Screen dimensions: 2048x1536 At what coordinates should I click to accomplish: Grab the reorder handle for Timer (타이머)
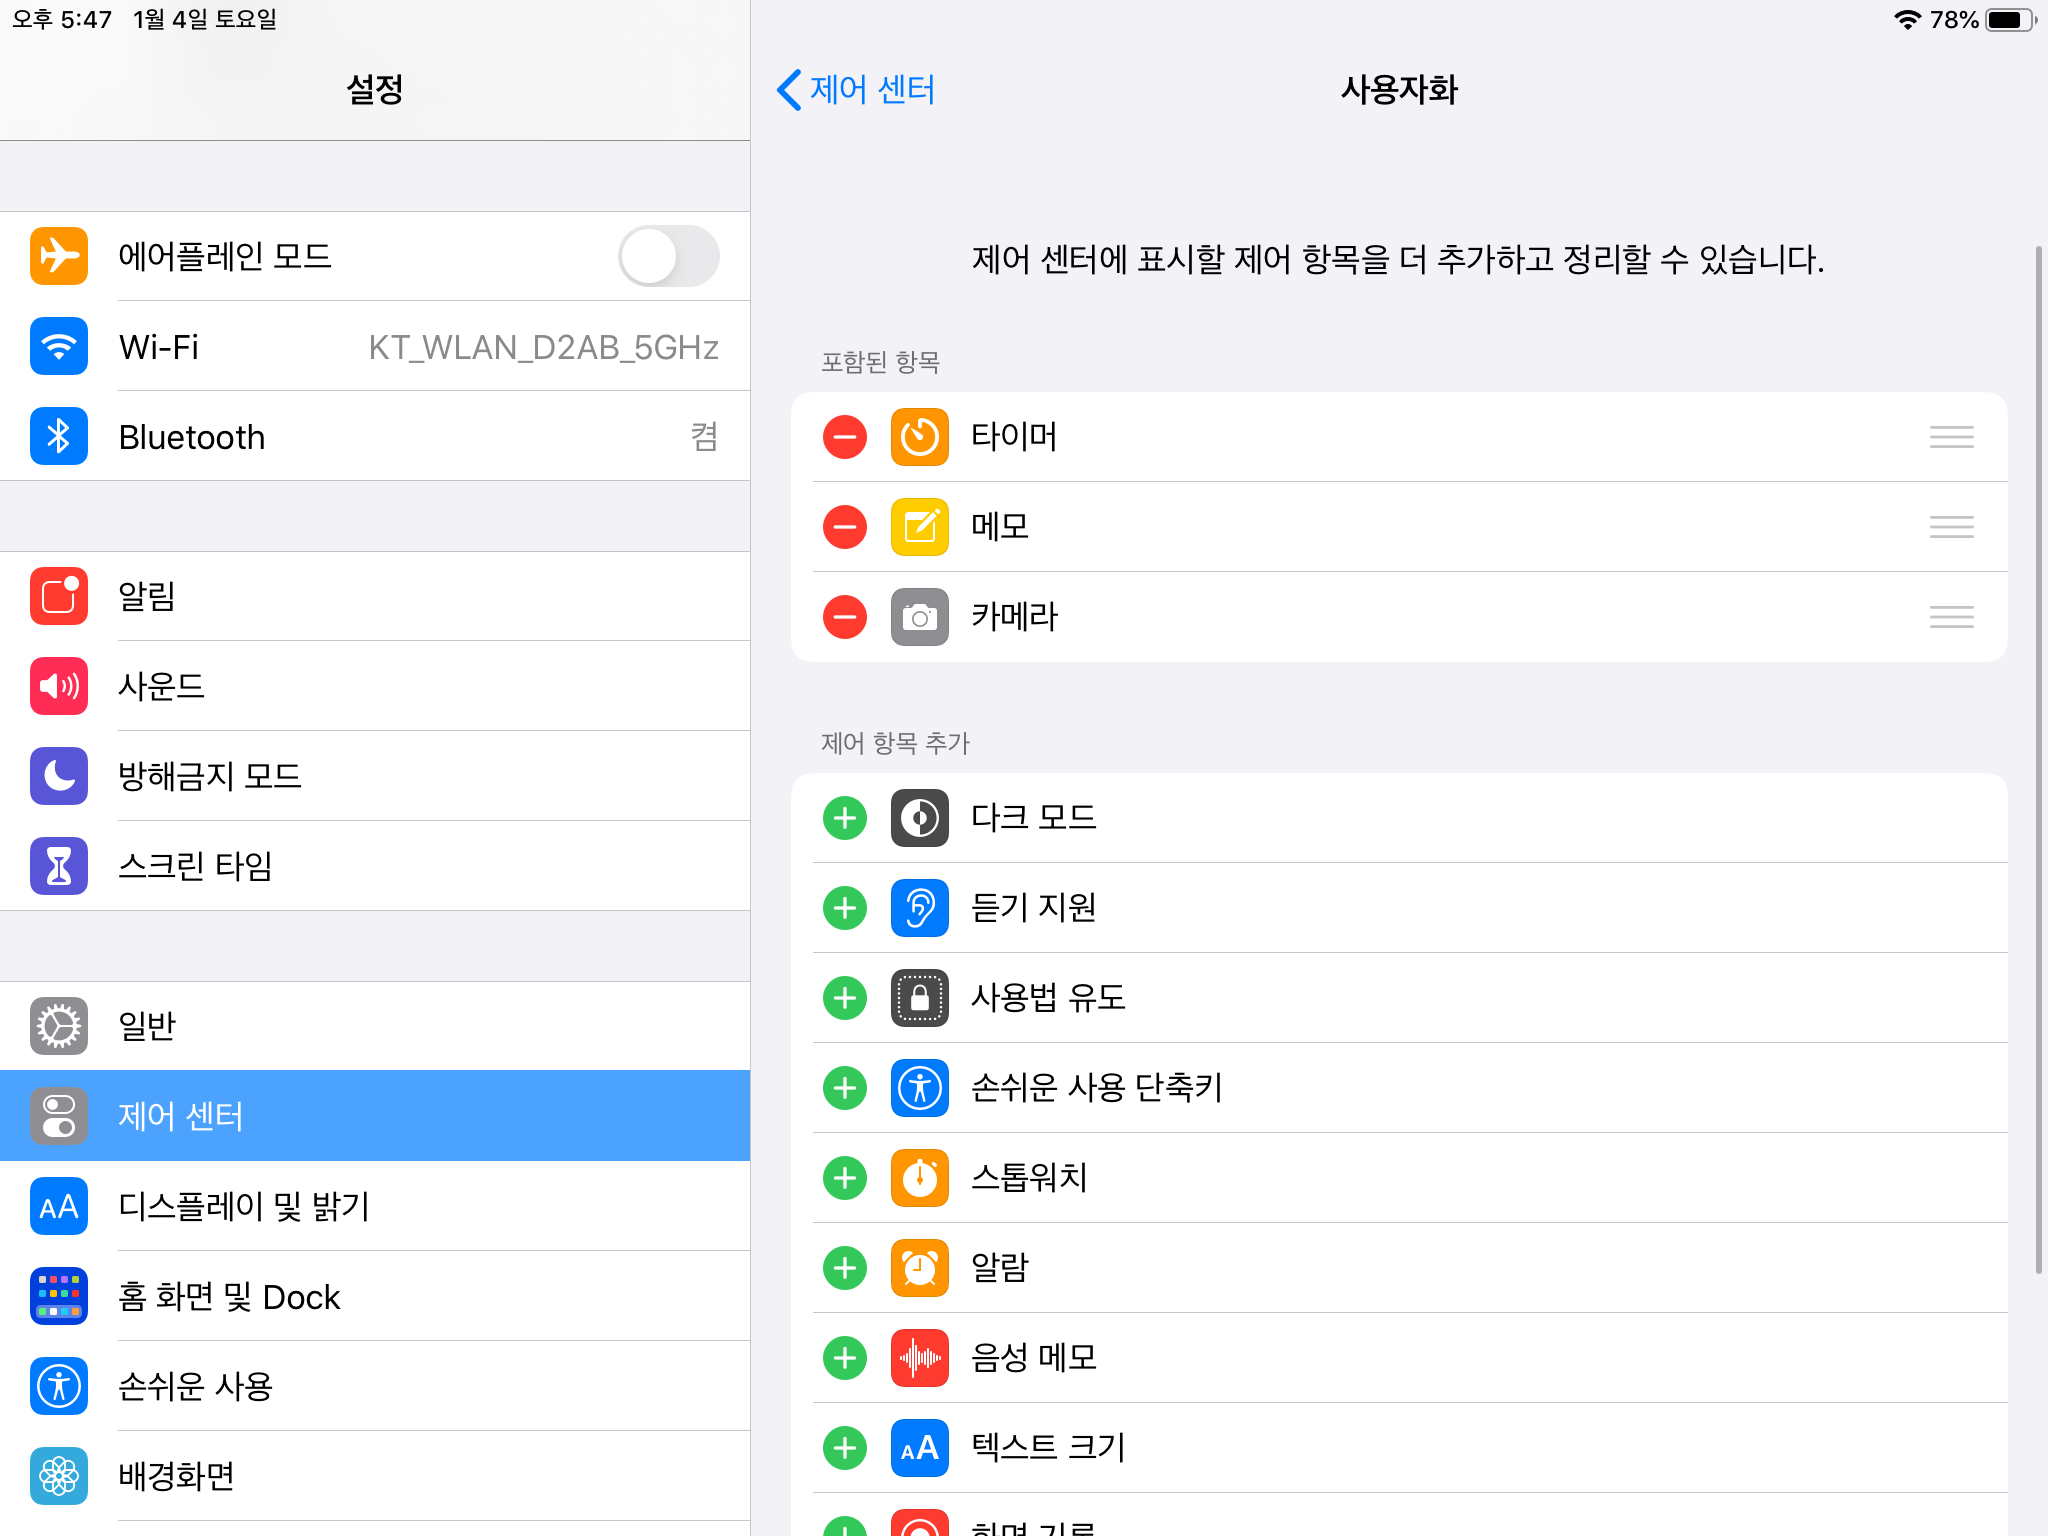pos(1951,437)
